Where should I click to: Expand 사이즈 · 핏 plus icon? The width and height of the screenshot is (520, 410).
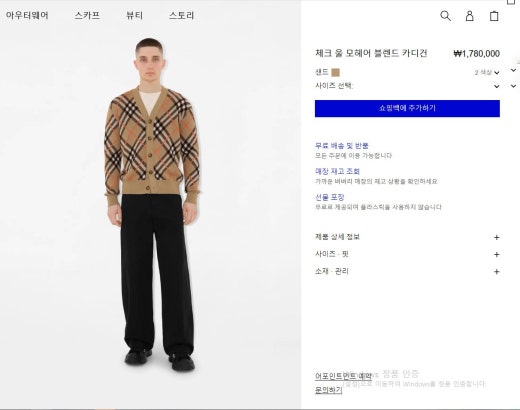[x=496, y=254]
